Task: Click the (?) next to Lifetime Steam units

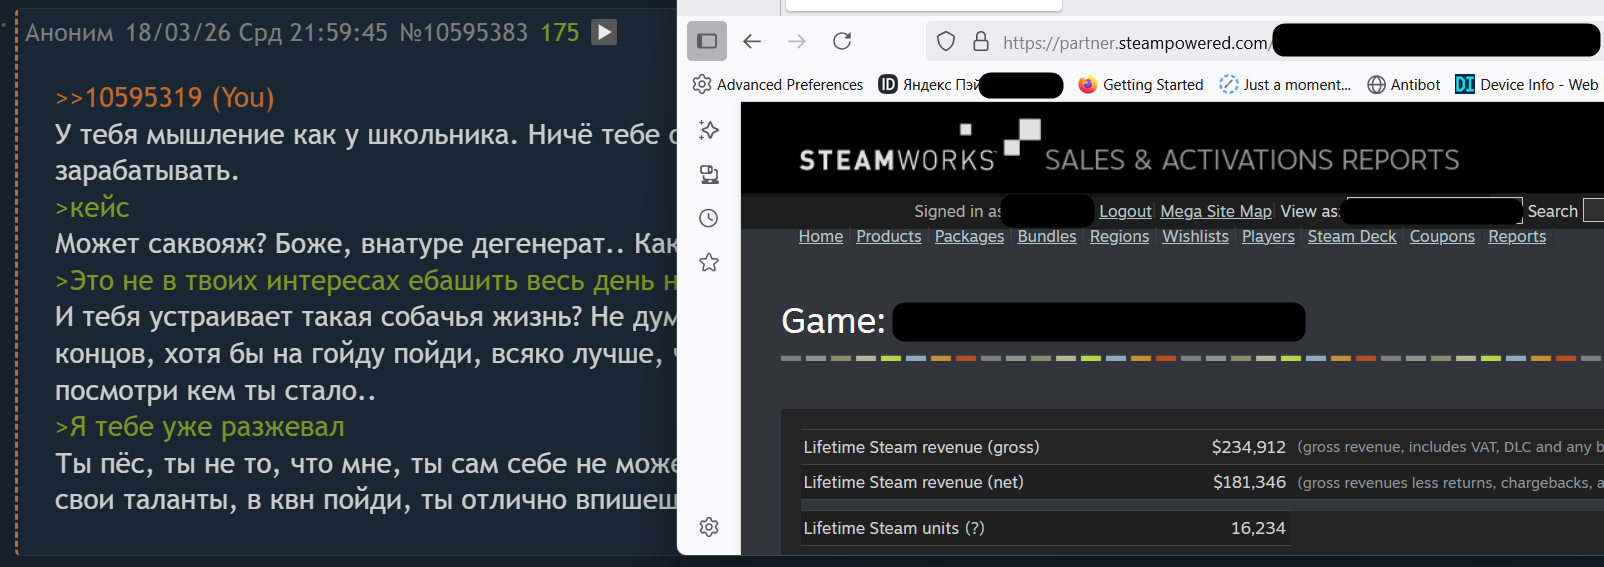Action: coord(974,528)
